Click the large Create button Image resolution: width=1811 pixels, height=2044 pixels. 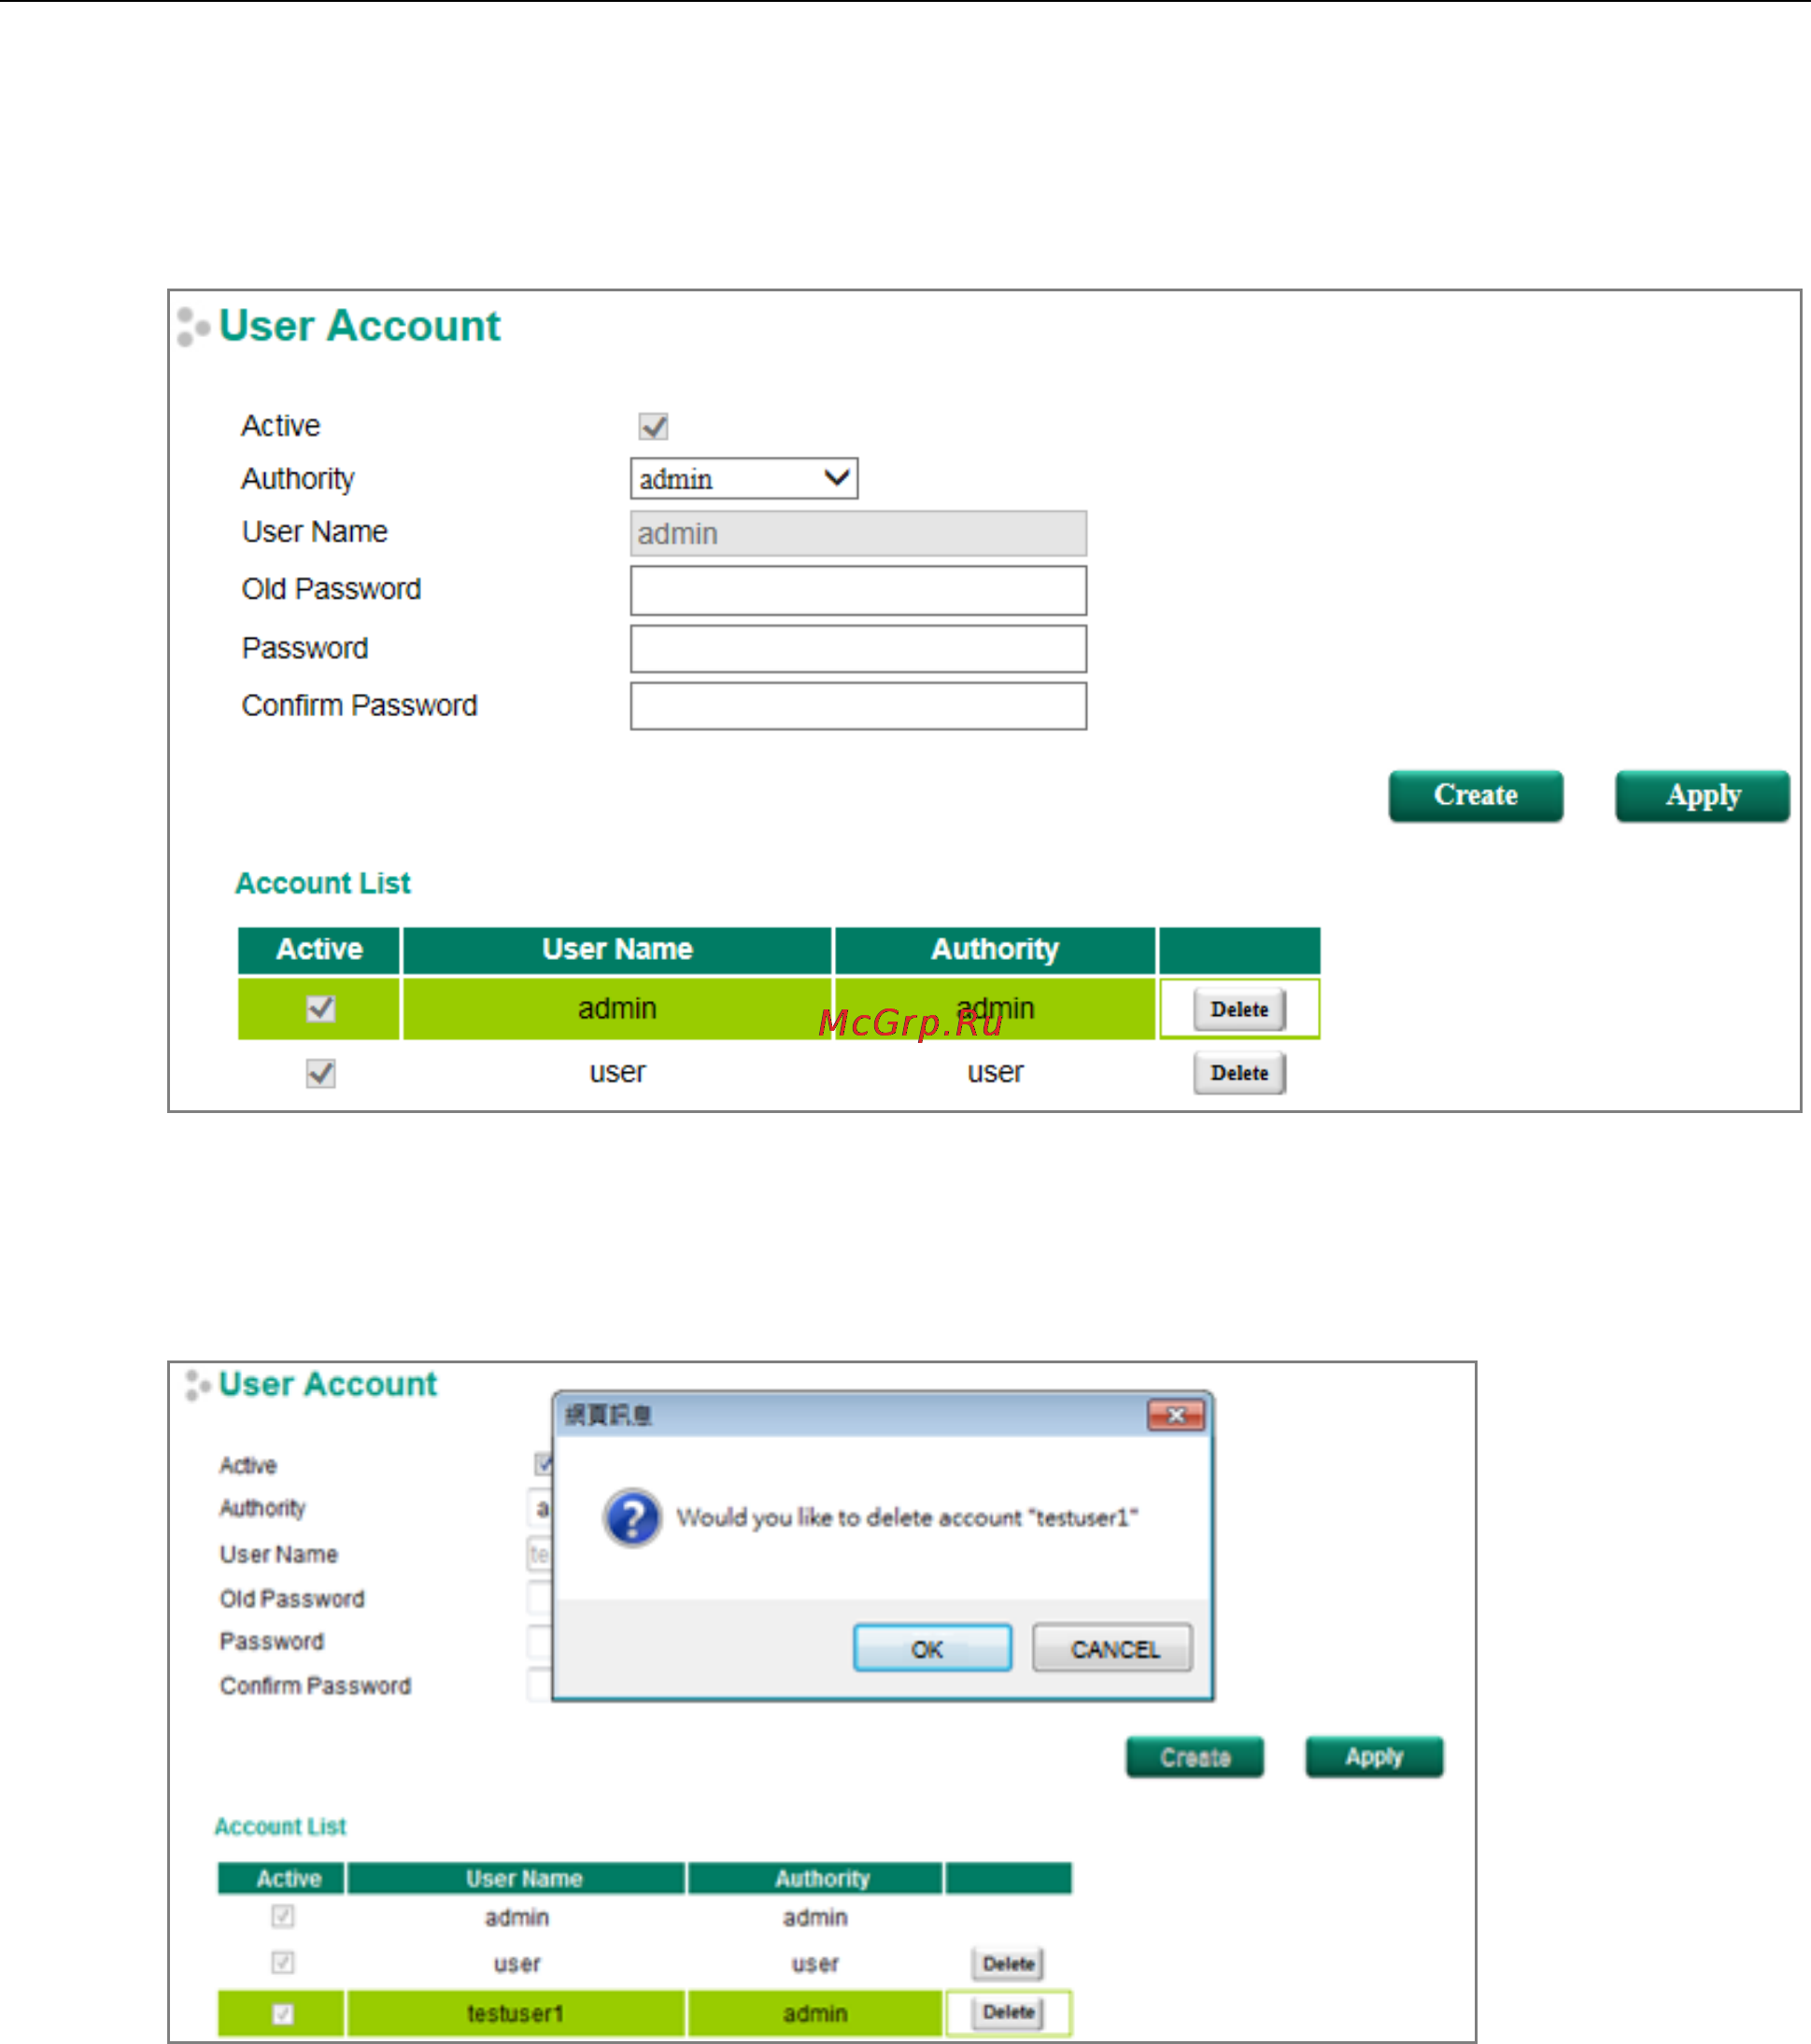pos(1476,796)
